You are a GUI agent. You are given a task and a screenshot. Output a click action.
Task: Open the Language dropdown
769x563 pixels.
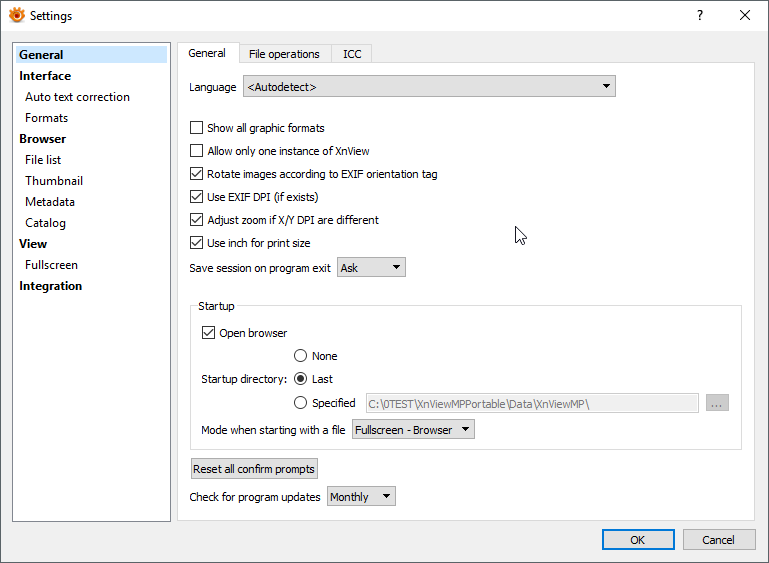[429, 86]
